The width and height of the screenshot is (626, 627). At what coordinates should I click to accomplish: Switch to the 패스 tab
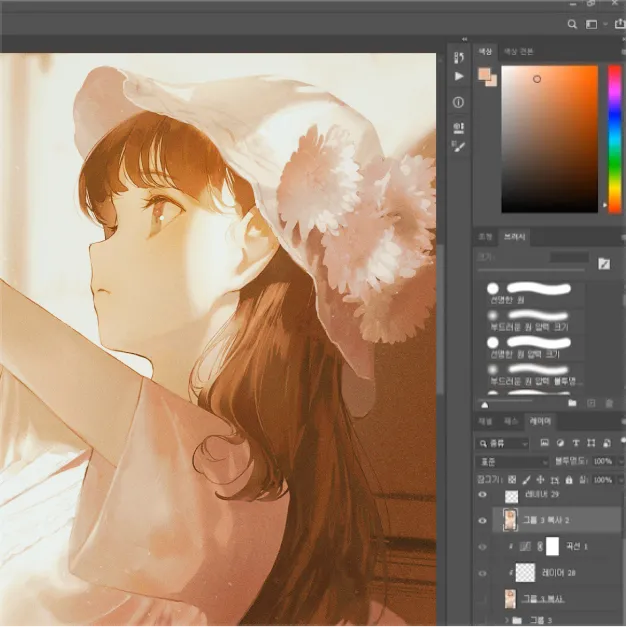(x=511, y=421)
